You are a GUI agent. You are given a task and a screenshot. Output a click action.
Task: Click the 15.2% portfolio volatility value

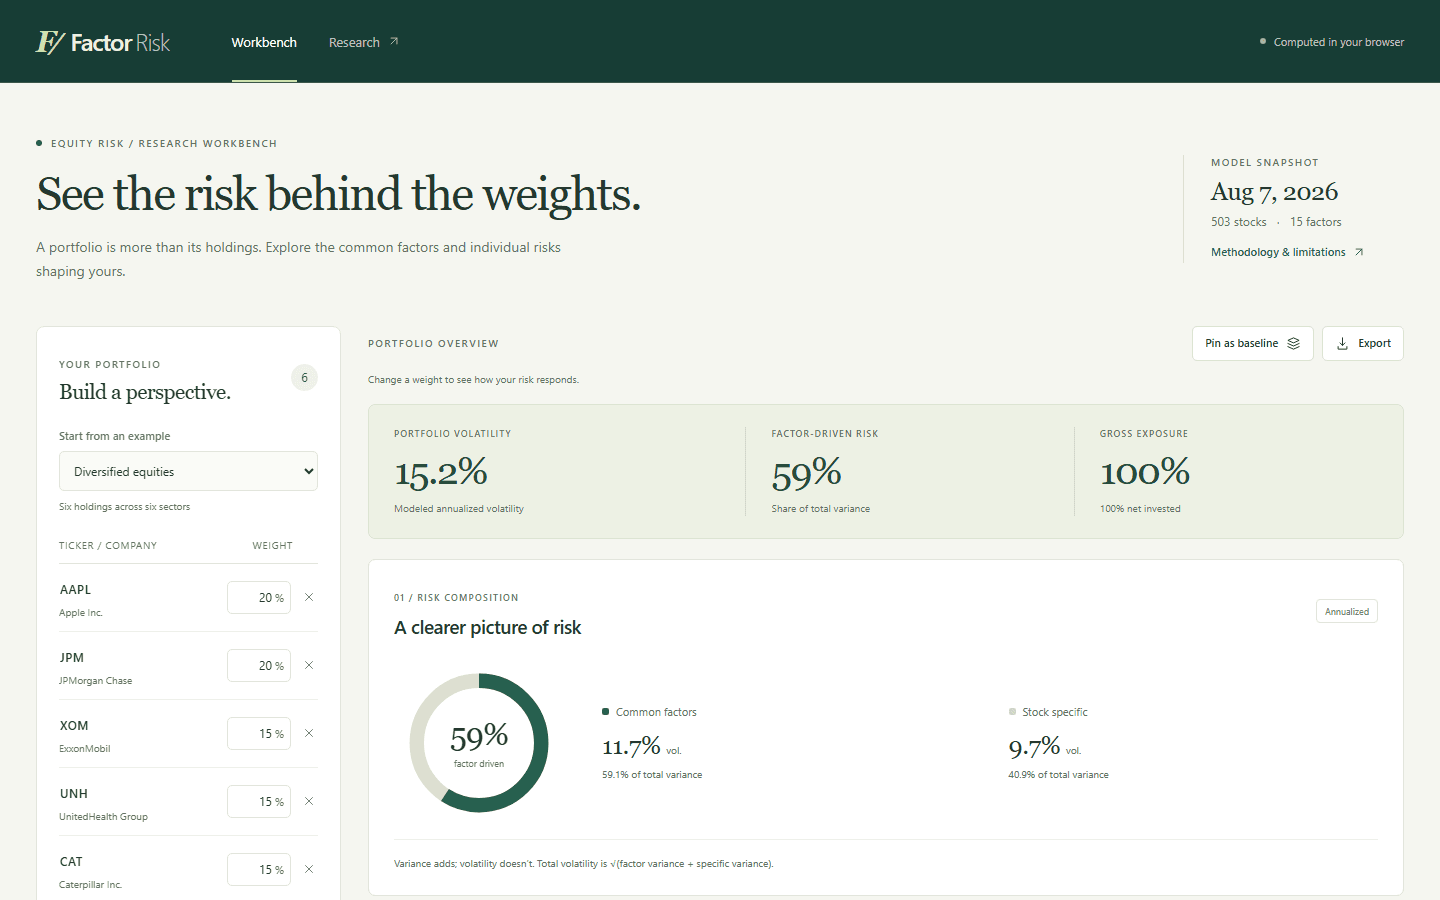[x=441, y=472]
